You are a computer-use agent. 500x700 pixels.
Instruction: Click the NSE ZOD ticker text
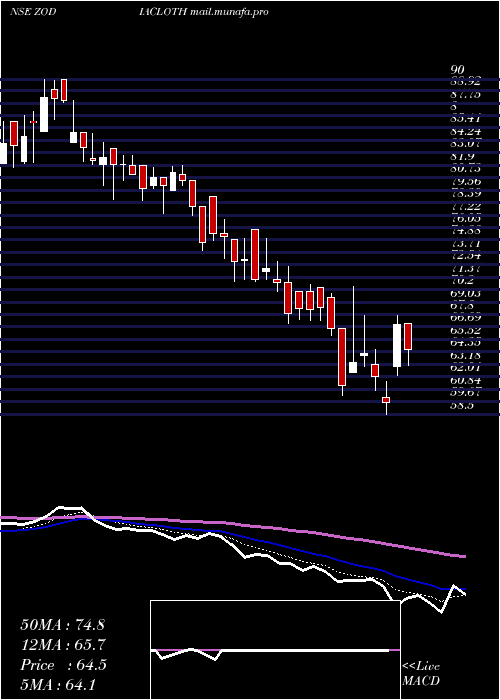point(33,12)
